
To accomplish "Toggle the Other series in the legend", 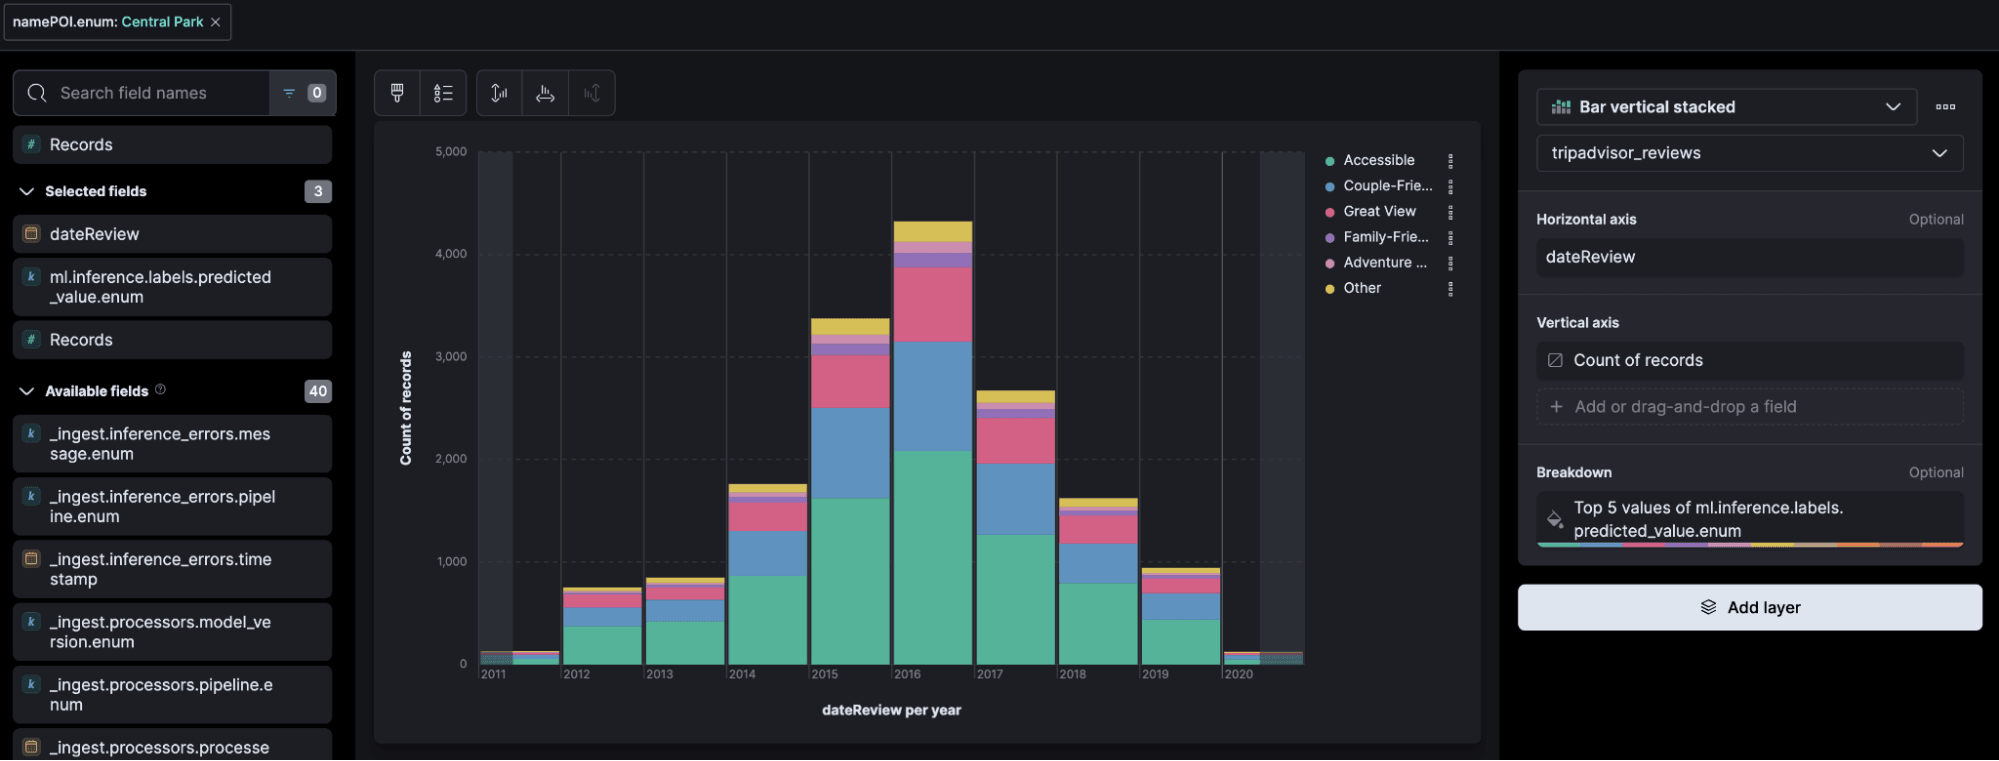I will pyautogui.click(x=1353, y=288).
